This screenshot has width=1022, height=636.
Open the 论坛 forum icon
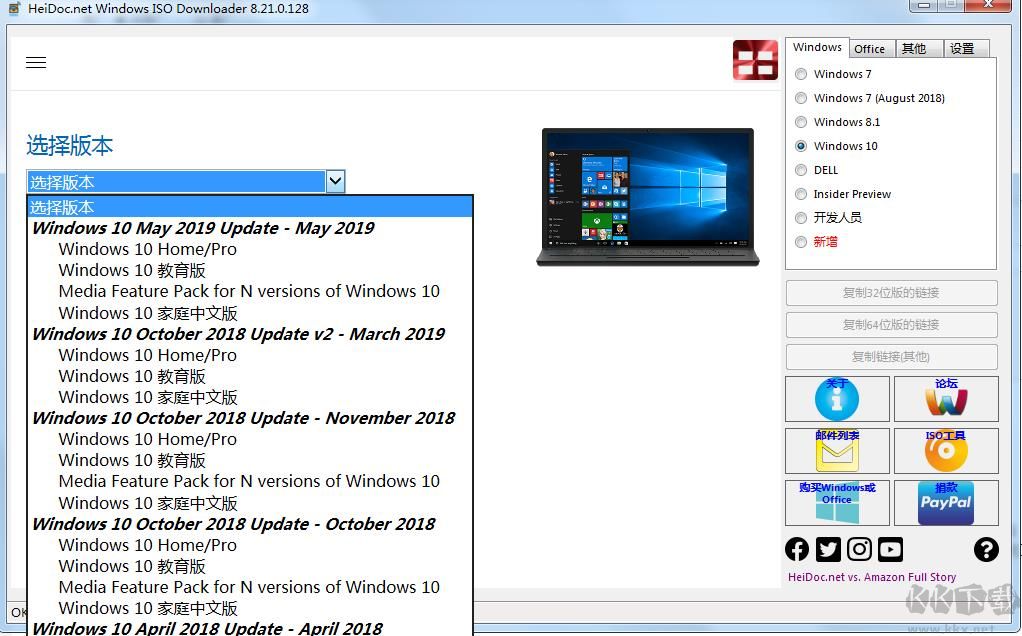[x=945, y=399]
